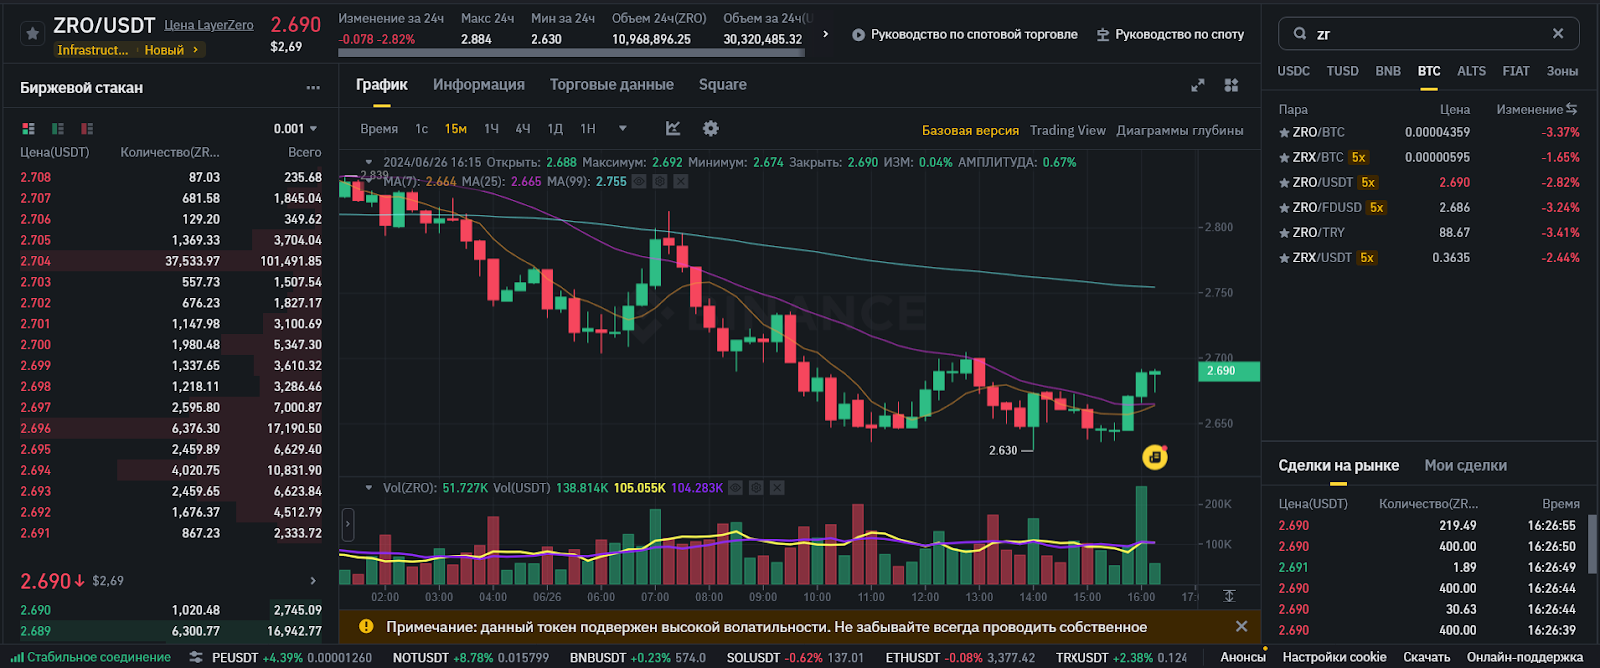Swap the Изменение column display
This screenshot has width=1600, height=668.
(1572, 109)
